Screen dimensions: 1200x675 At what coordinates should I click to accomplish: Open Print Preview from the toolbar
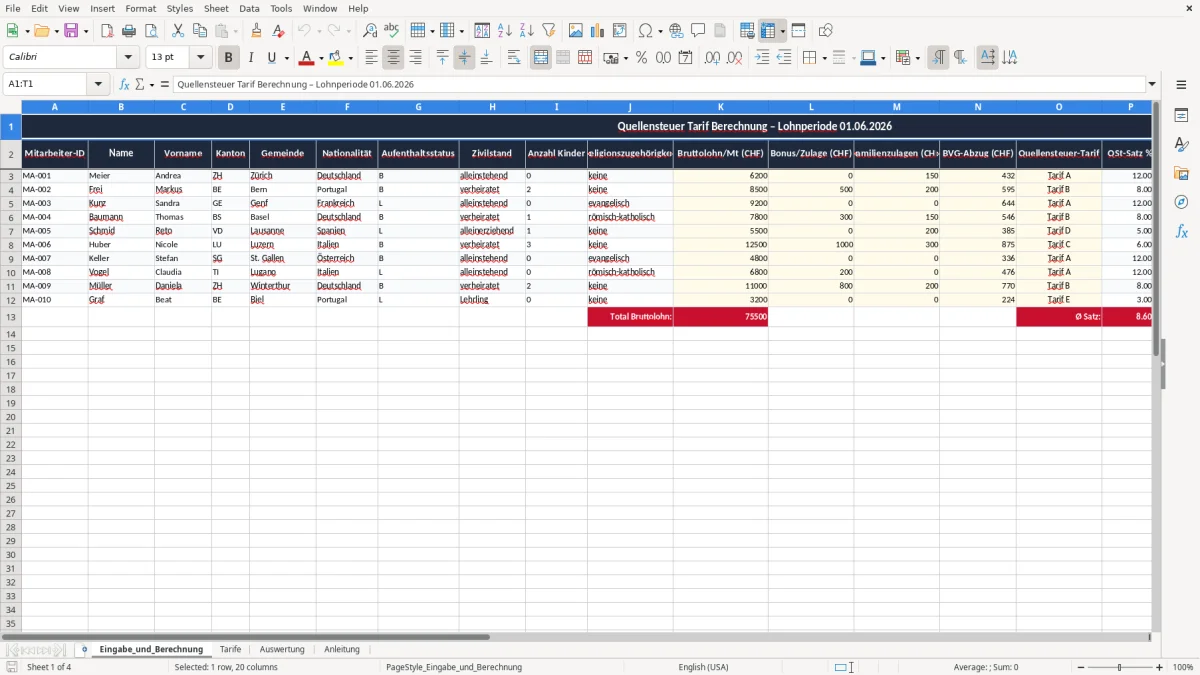(151, 31)
